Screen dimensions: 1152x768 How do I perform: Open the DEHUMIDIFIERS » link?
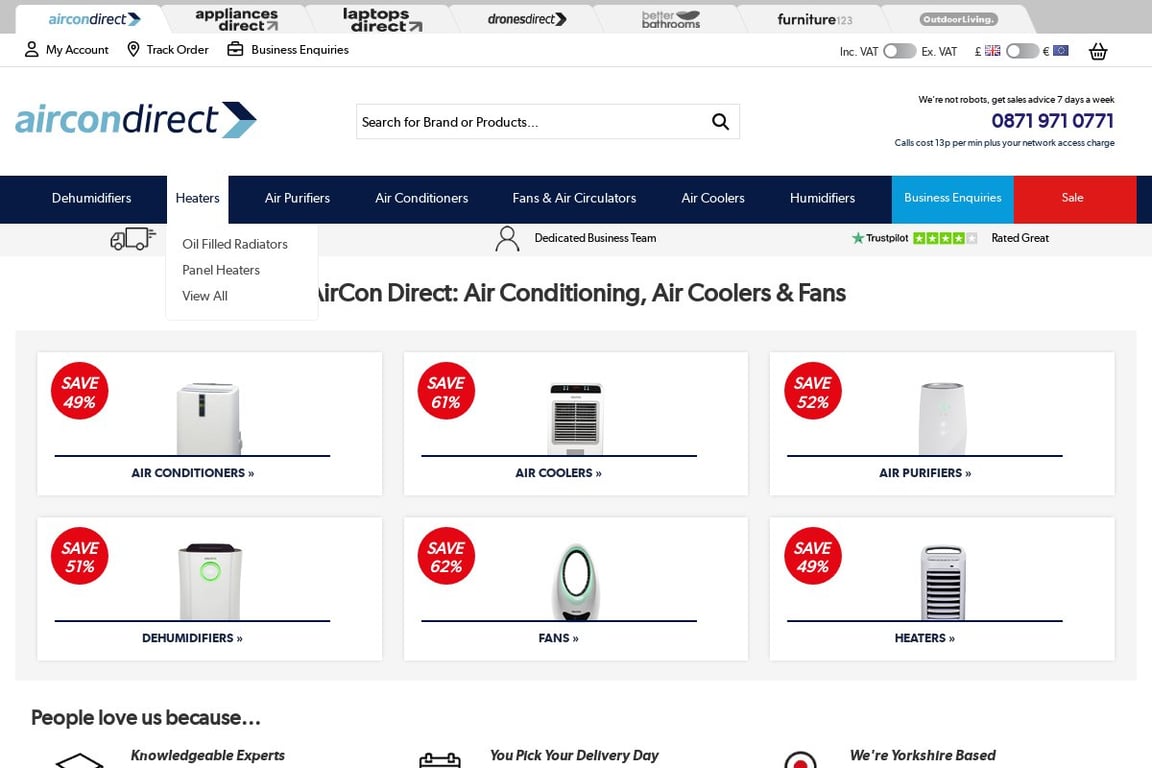point(192,638)
